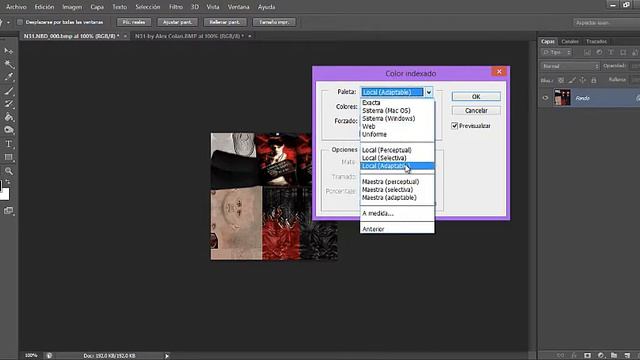Open the Capa menu

tap(97, 7)
